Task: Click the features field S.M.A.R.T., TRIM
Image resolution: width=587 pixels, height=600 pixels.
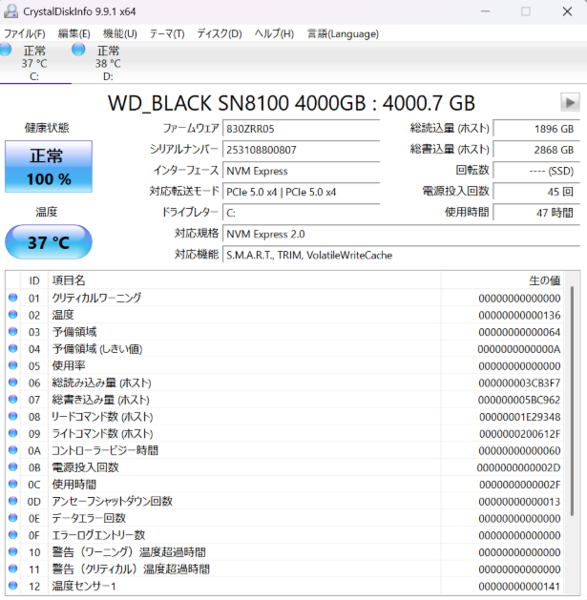Action: (401, 255)
